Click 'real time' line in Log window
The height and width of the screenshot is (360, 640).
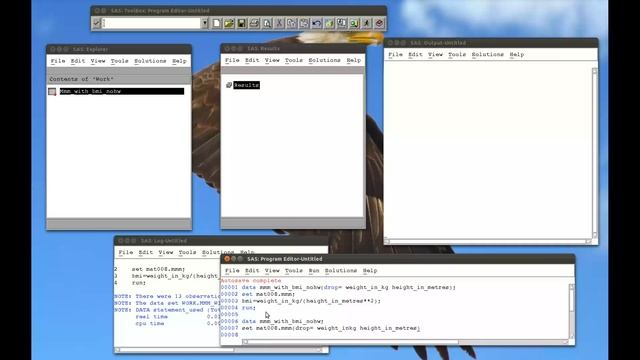[151, 317]
